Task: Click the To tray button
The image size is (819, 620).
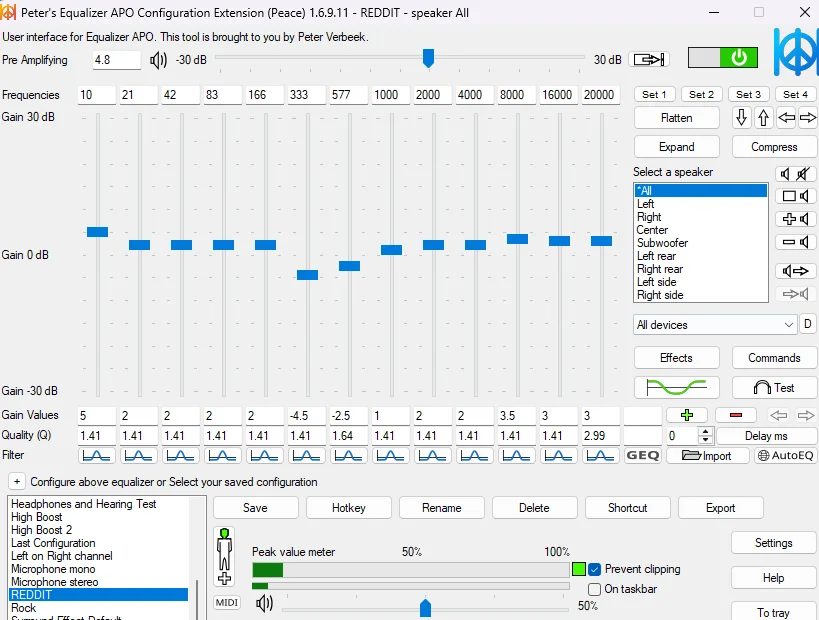Action: 774,612
